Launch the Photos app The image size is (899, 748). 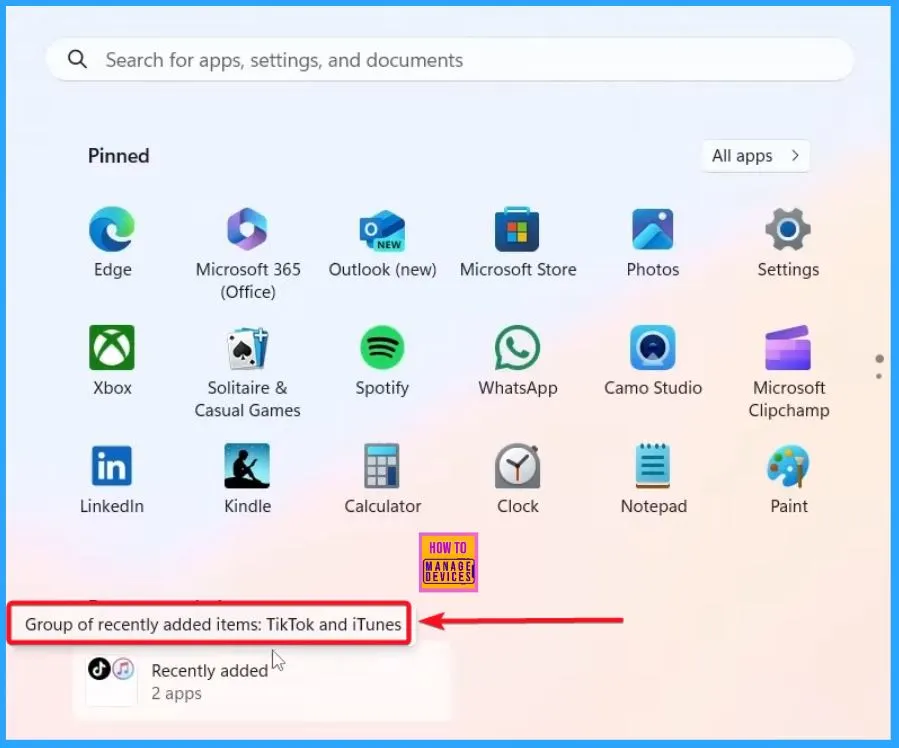point(652,244)
